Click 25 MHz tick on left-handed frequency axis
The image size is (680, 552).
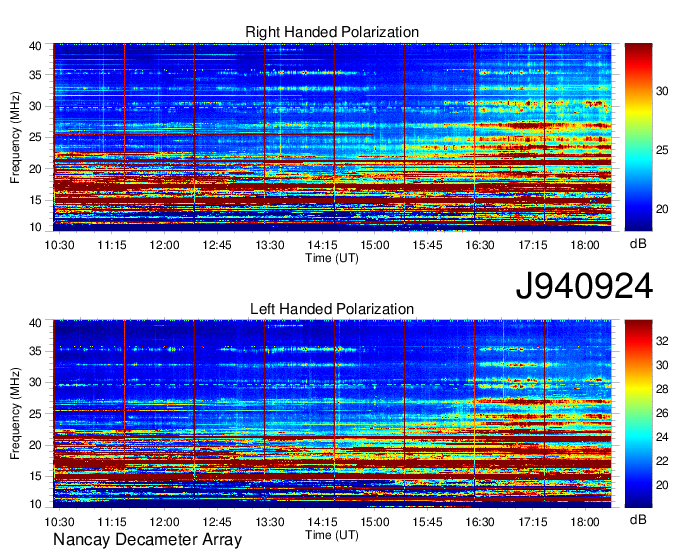(35, 414)
